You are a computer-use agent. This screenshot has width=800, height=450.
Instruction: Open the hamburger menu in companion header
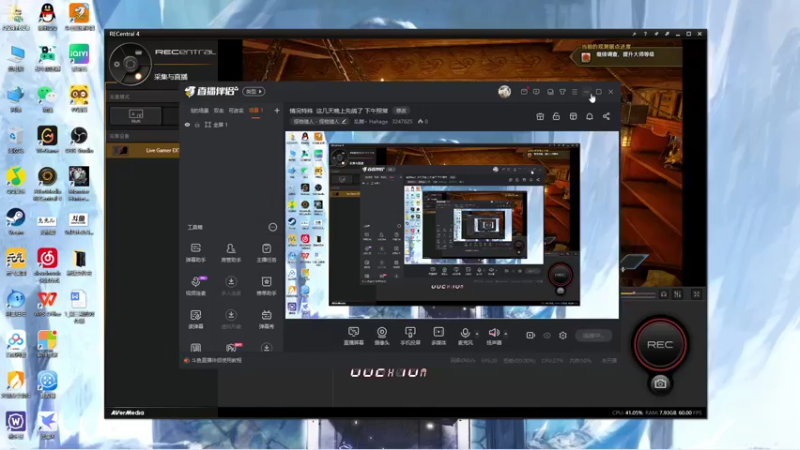(574, 92)
